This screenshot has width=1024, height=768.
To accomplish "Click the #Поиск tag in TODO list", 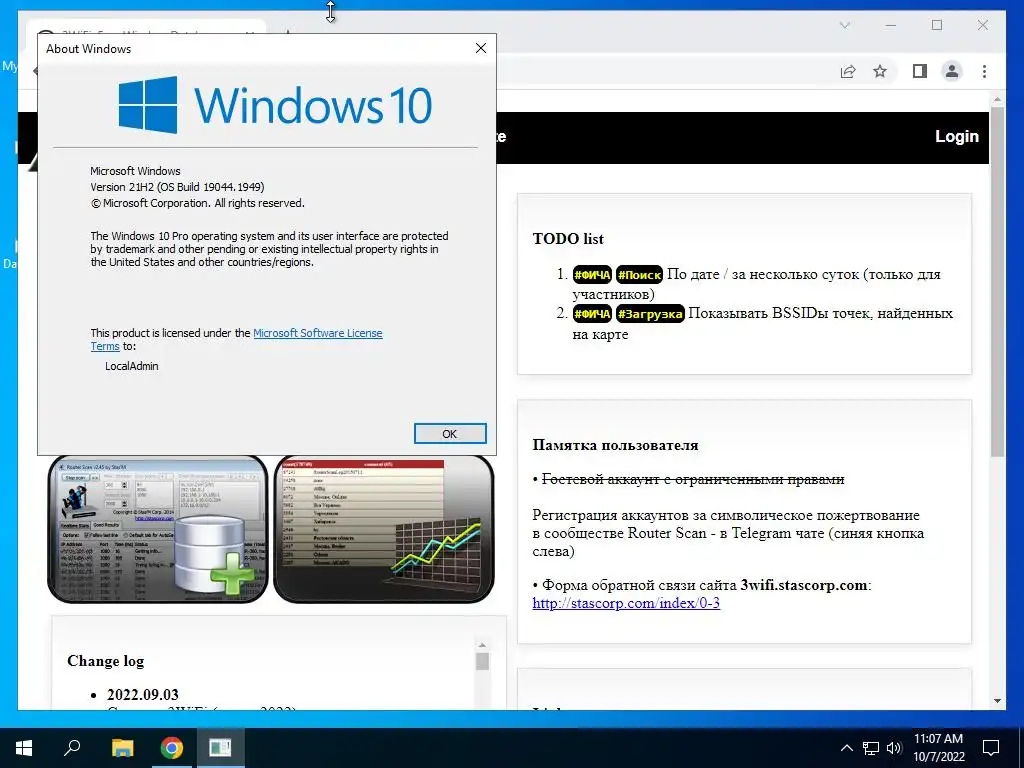I will 639,275.
